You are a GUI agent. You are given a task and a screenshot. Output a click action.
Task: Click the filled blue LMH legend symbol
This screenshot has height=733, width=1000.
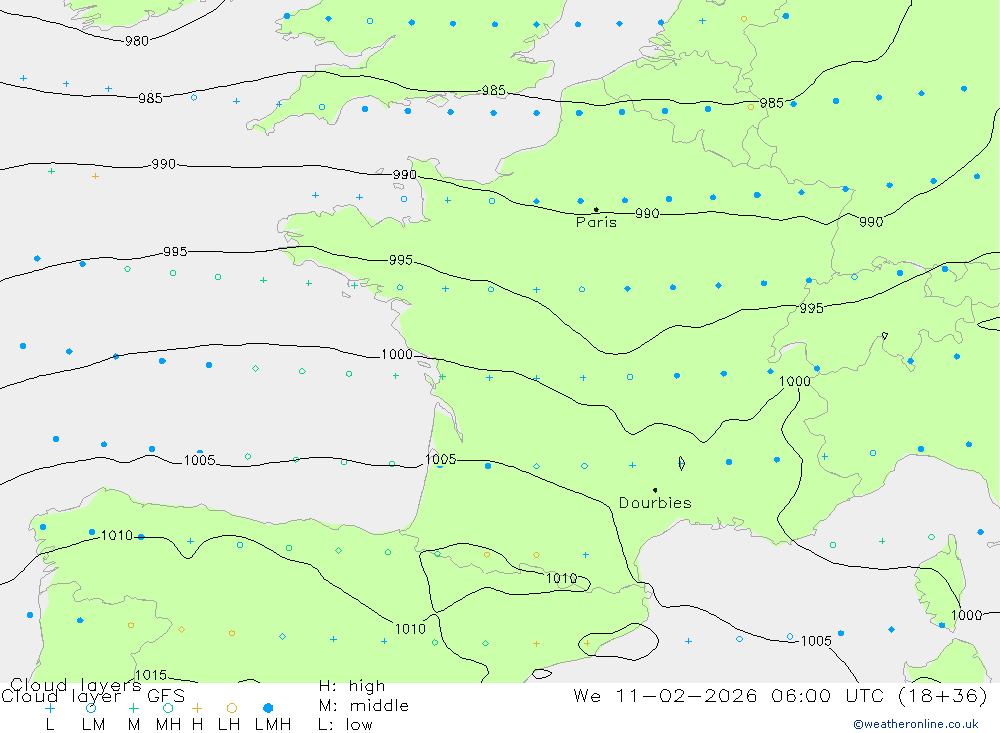click(268, 708)
